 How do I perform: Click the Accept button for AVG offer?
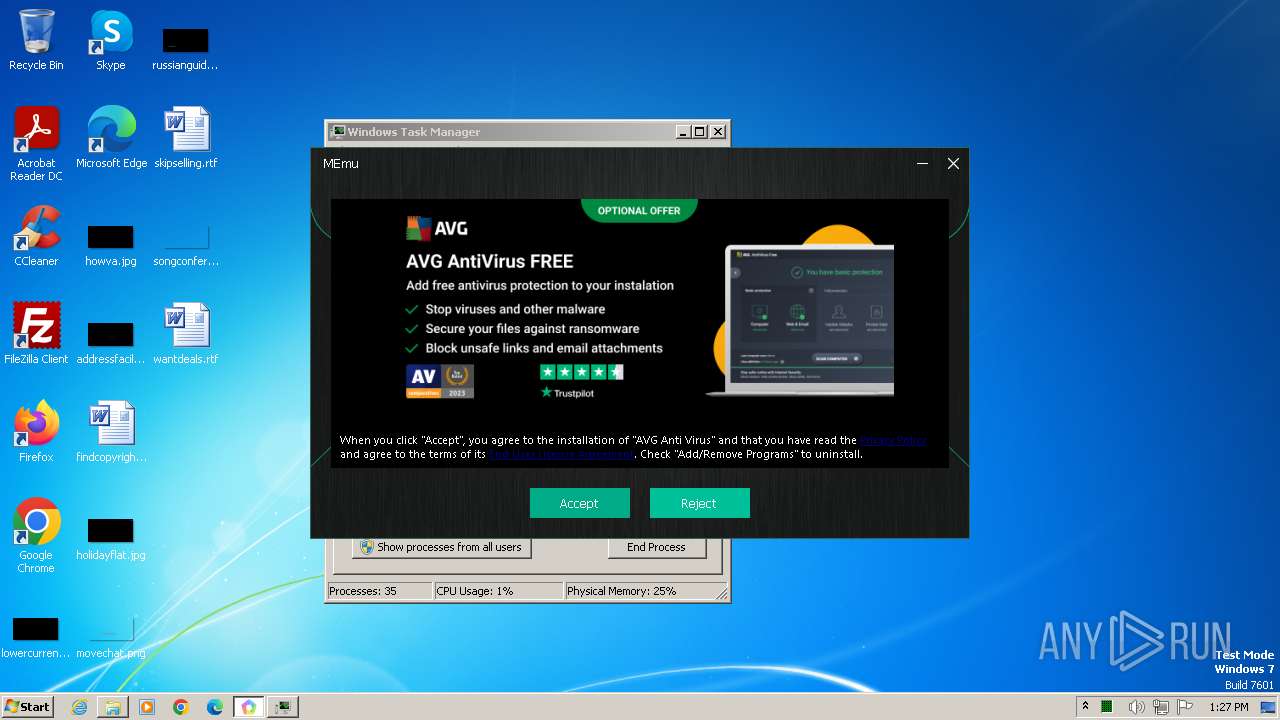tap(579, 503)
